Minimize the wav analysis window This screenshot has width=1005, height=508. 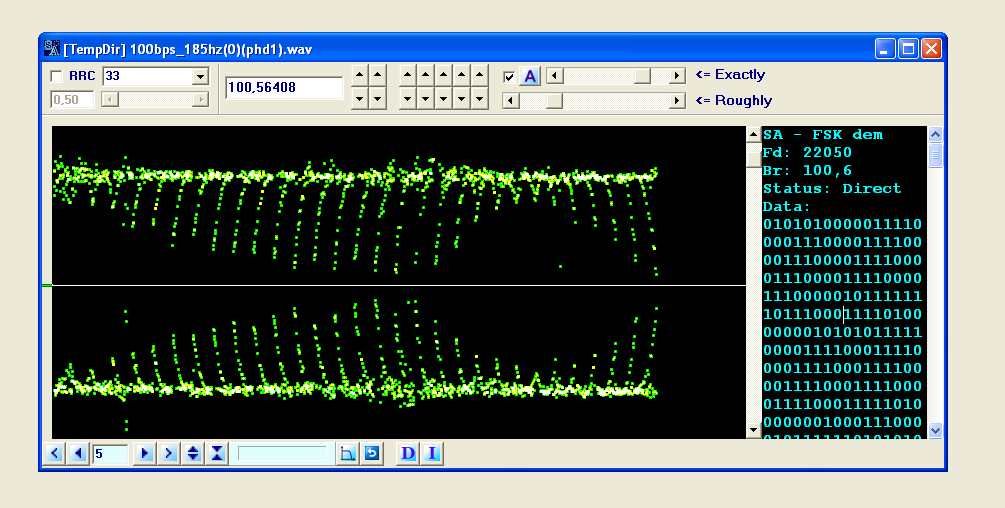(x=886, y=49)
